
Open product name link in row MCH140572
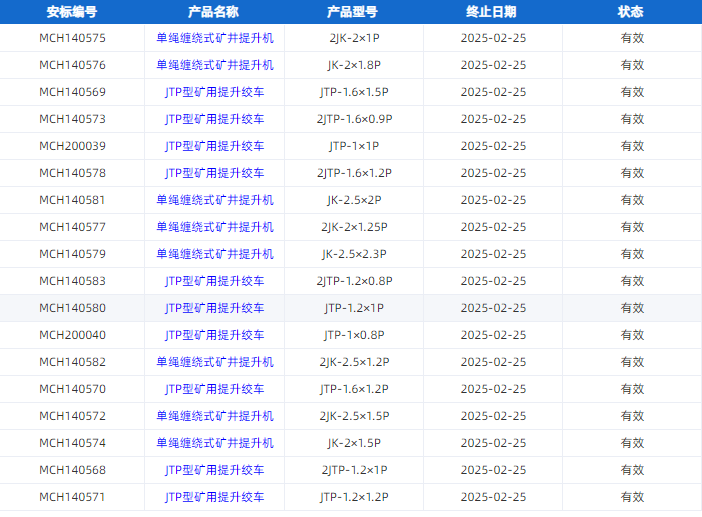(x=214, y=416)
